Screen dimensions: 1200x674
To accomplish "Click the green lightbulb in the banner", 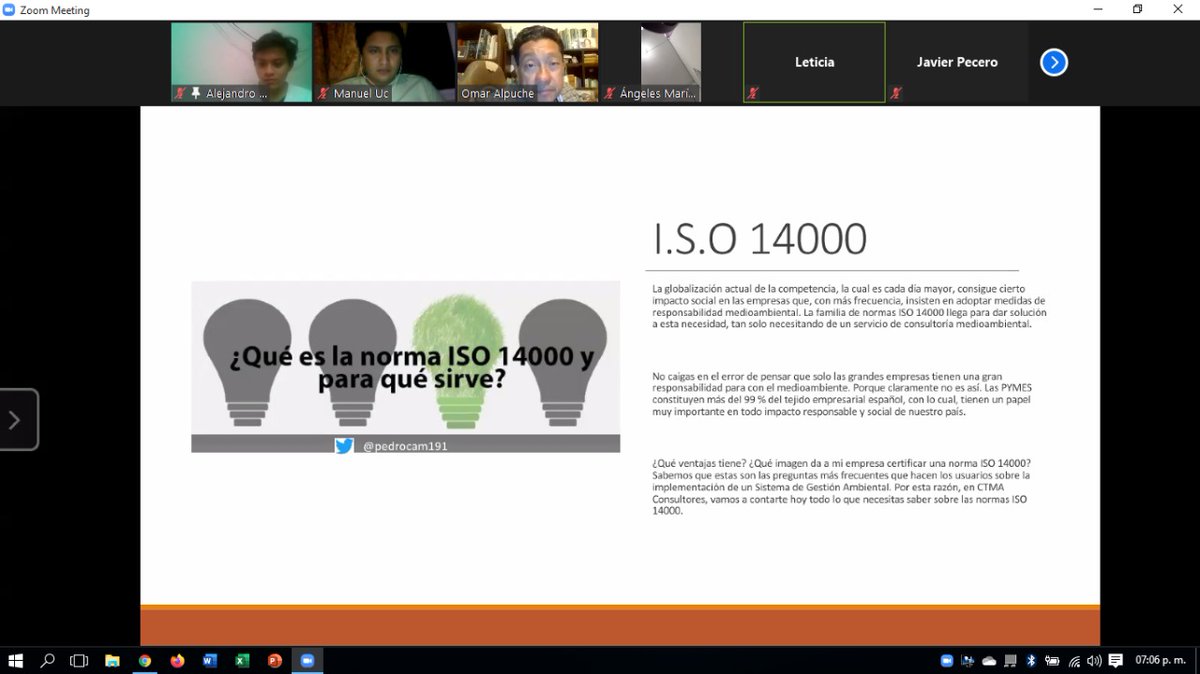I will pos(459,360).
